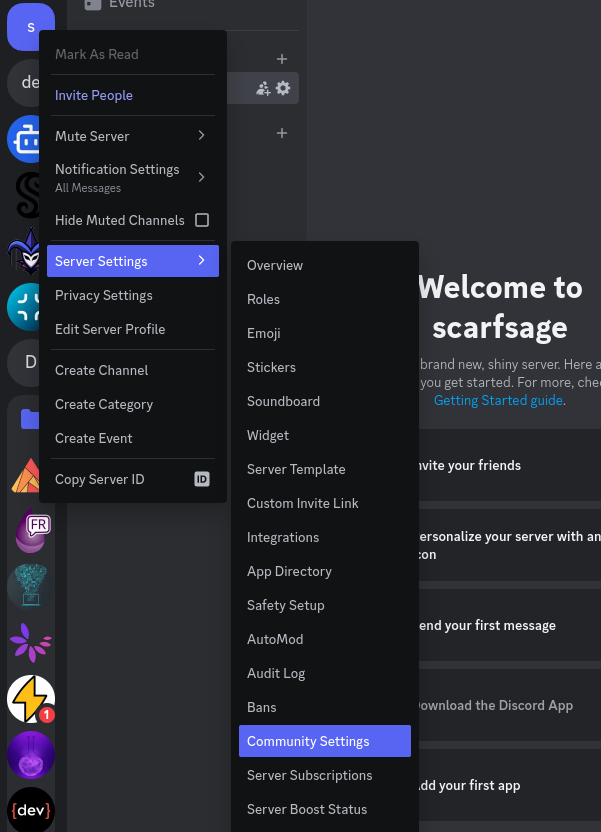
Task: Open the orange triangle server icon
Action: (x=25, y=475)
